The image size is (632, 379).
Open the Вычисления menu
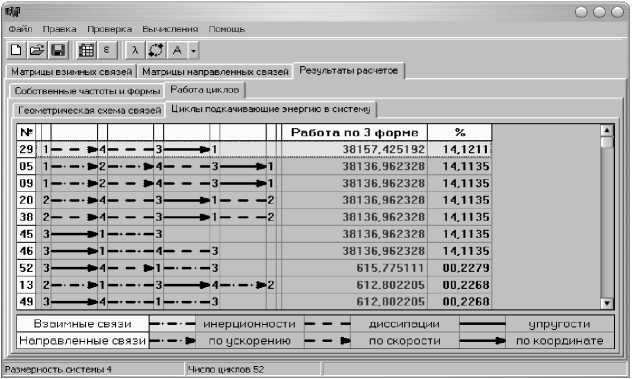click(170, 29)
